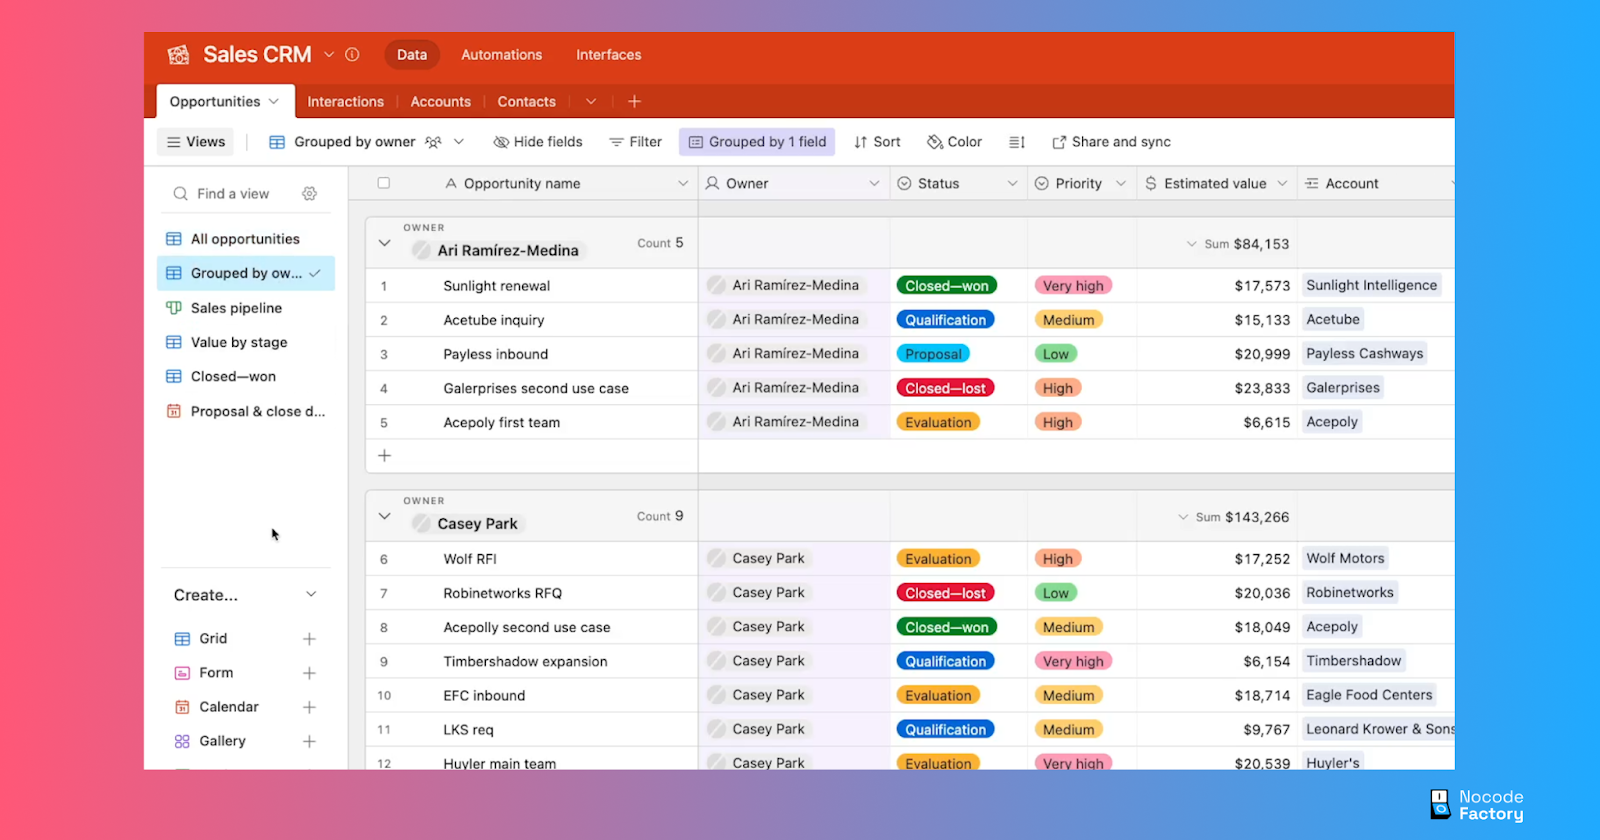Open the view name dropdown chevron

[x=459, y=142]
